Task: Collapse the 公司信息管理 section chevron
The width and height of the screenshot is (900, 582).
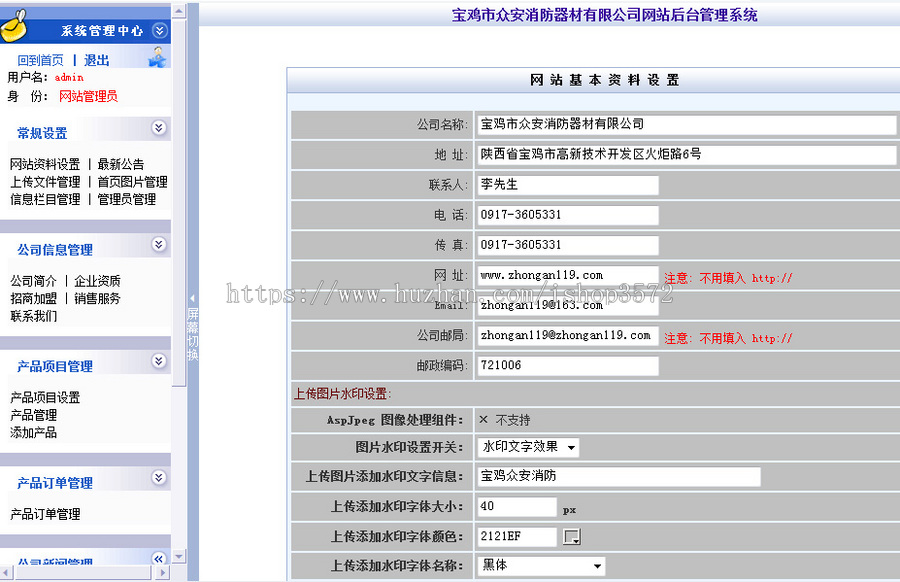Action: [x=159, y=245]
